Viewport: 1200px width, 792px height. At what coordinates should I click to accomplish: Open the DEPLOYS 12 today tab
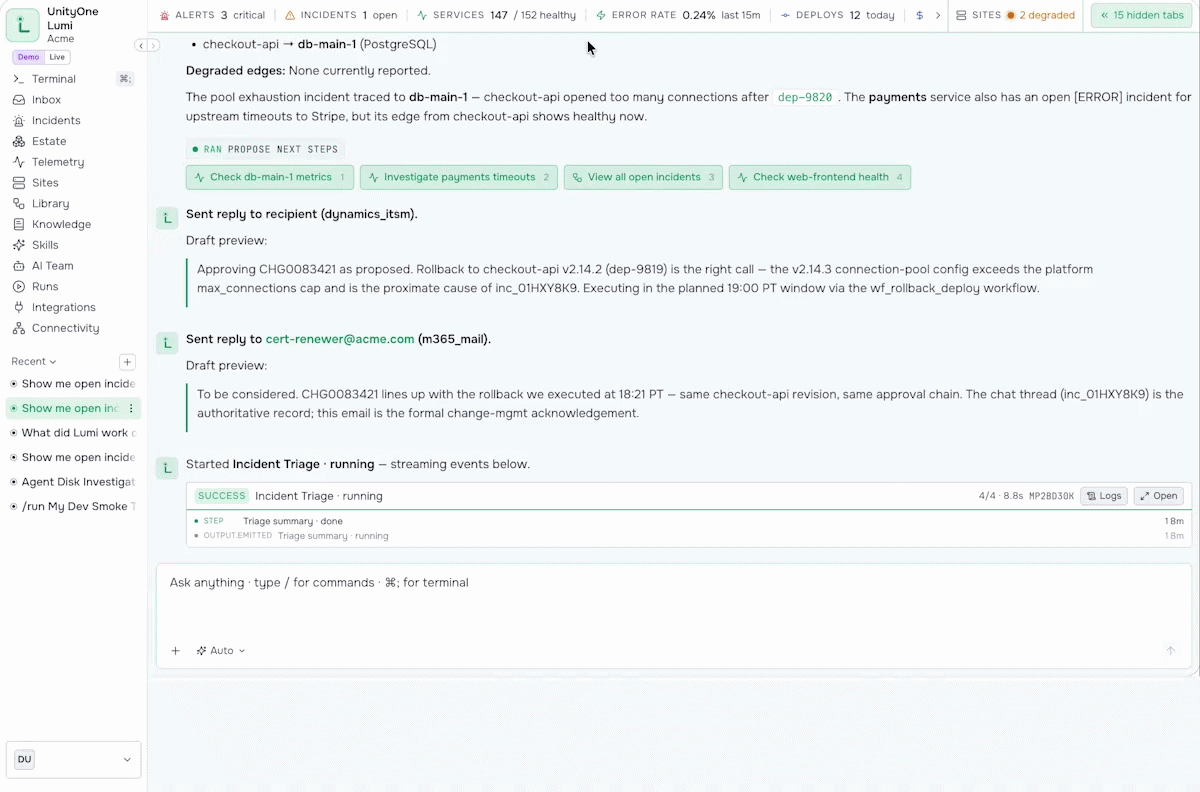pos(838,16)
